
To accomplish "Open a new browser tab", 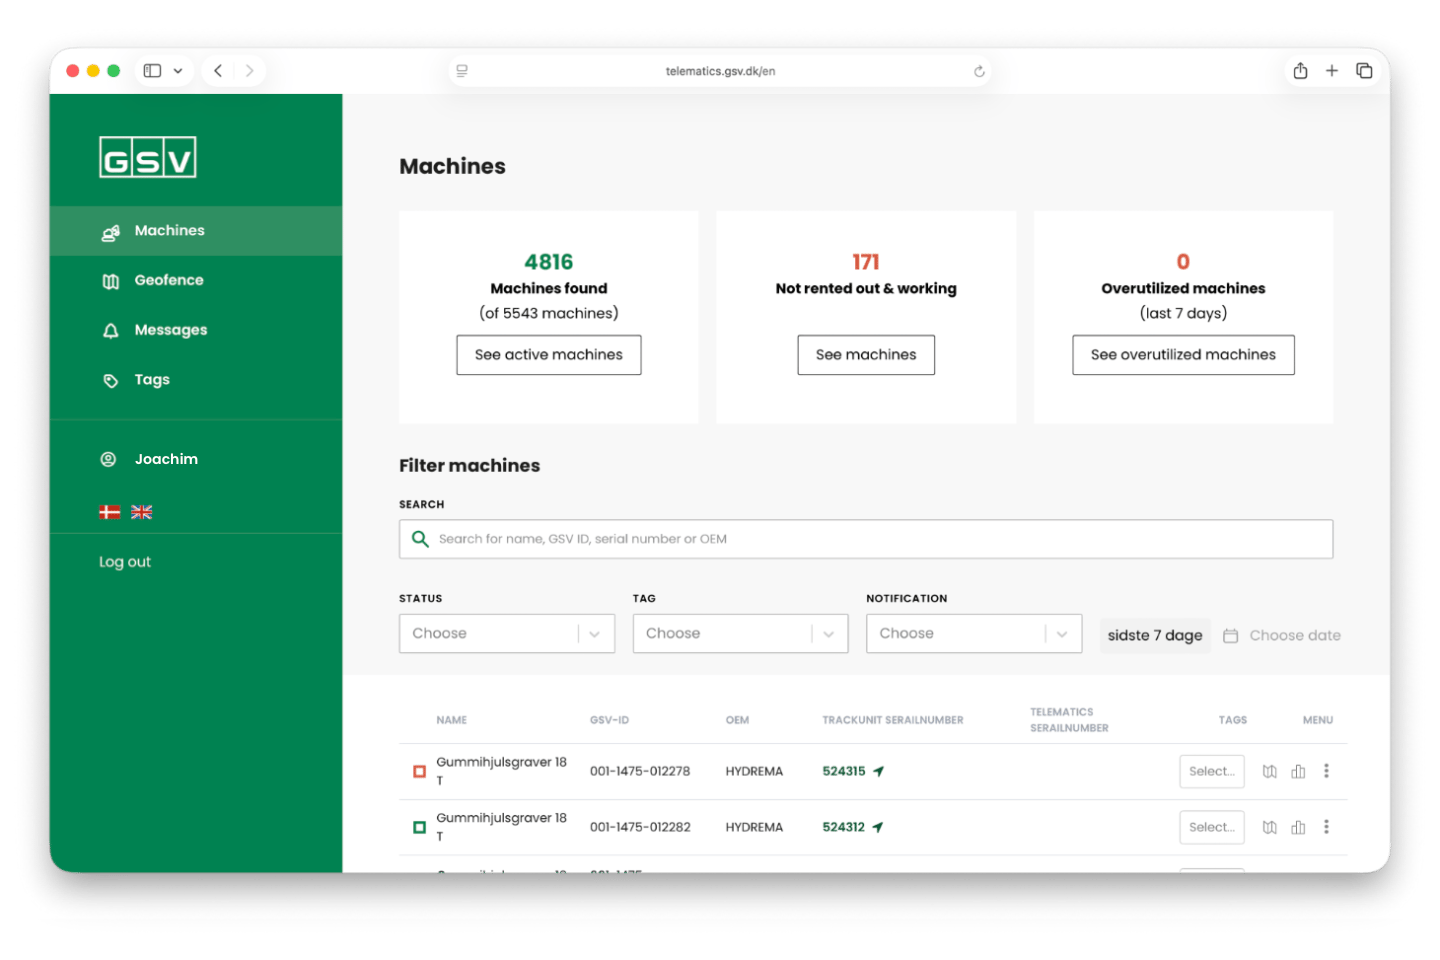I will click(1332, 71).
